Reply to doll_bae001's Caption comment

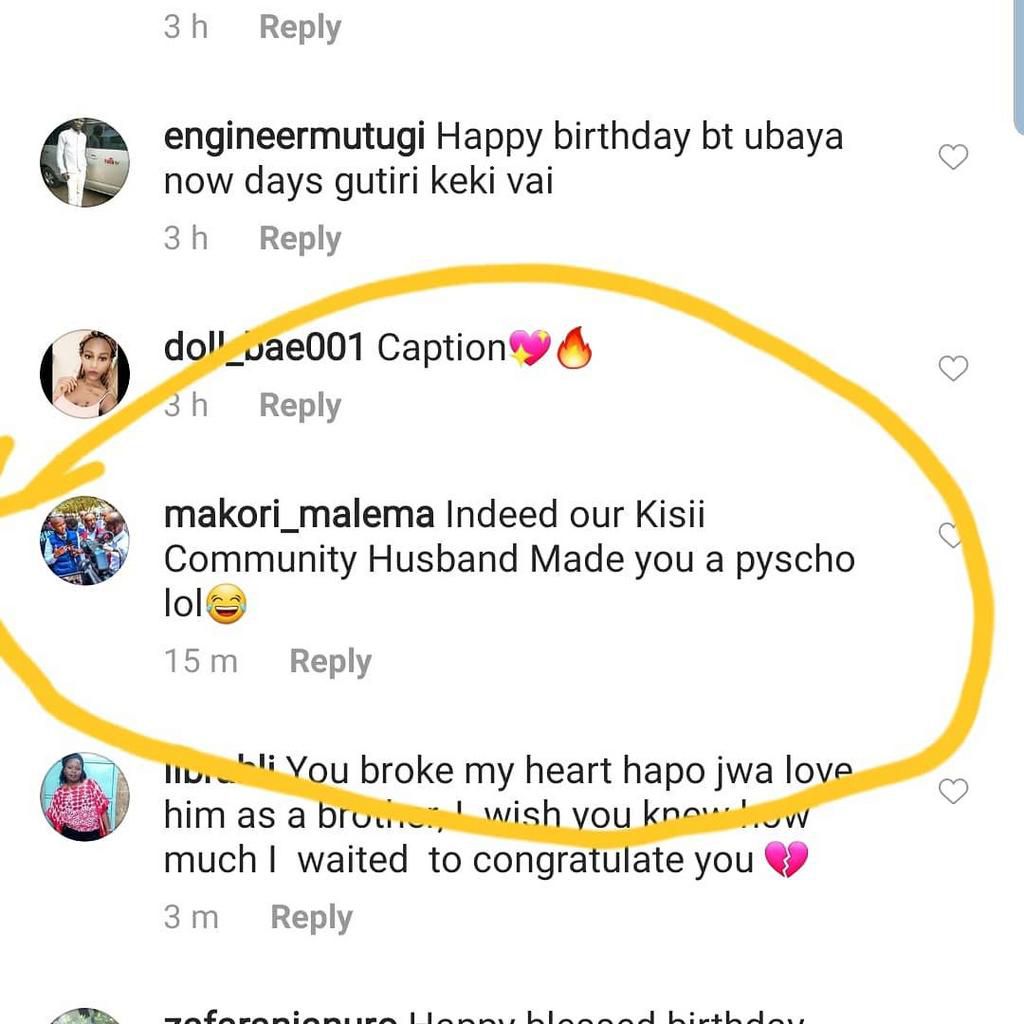[x=300, y=405]
